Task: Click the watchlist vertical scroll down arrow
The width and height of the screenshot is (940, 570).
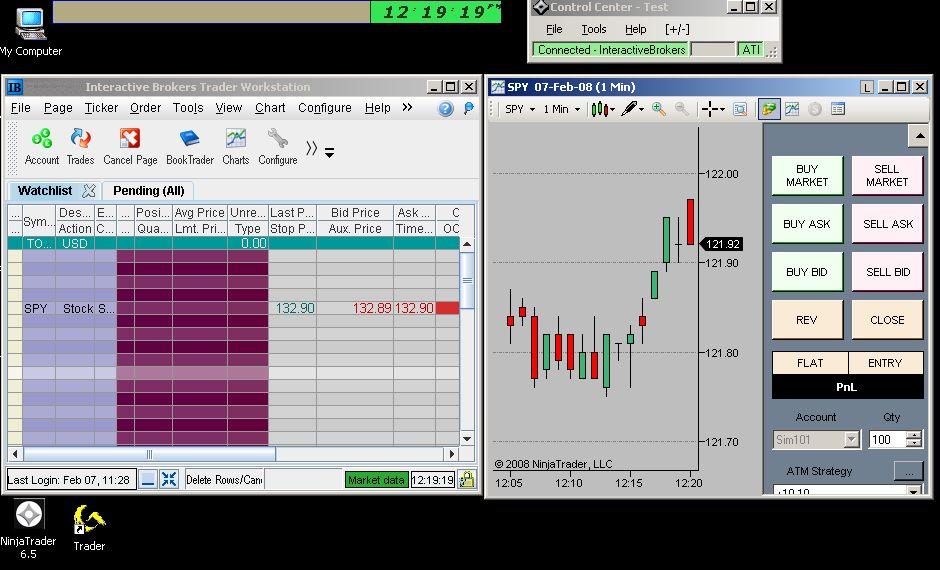Action: [467, 439]
